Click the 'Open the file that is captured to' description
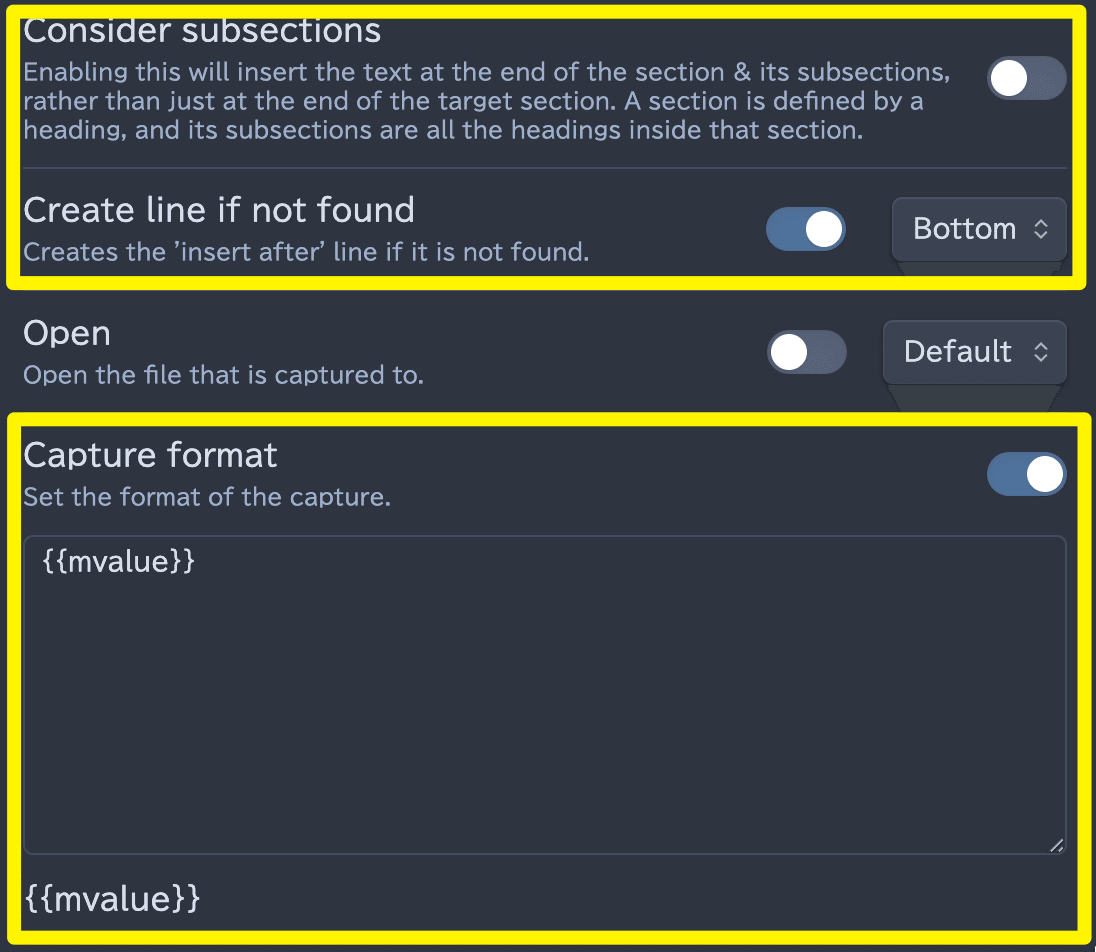Image resolution: width=1096 pixels, height=952 pixels. (224, 375)
